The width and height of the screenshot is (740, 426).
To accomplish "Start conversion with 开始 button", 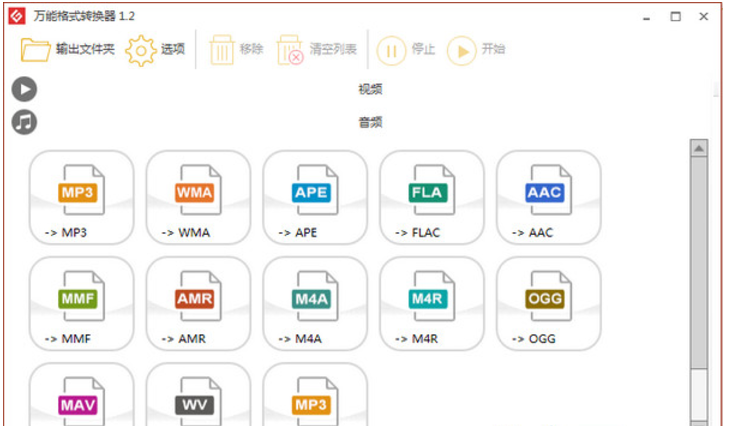I will coord(476,50).
